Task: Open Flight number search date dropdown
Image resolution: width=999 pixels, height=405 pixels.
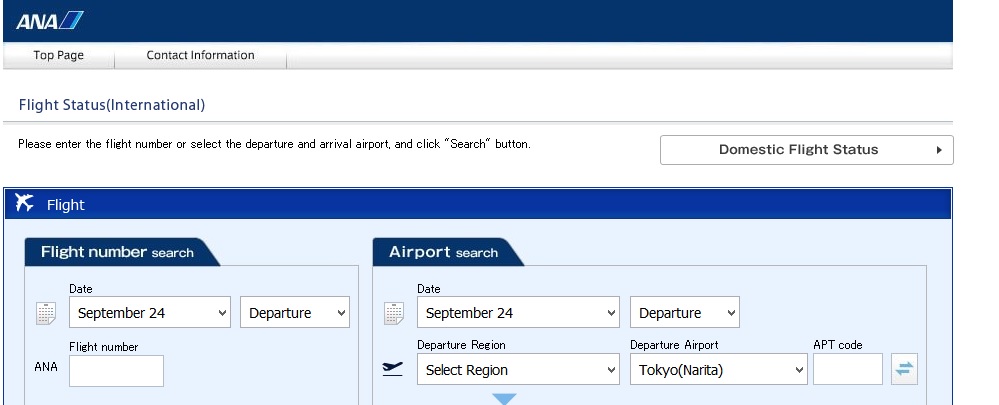Action: point(150,313)
